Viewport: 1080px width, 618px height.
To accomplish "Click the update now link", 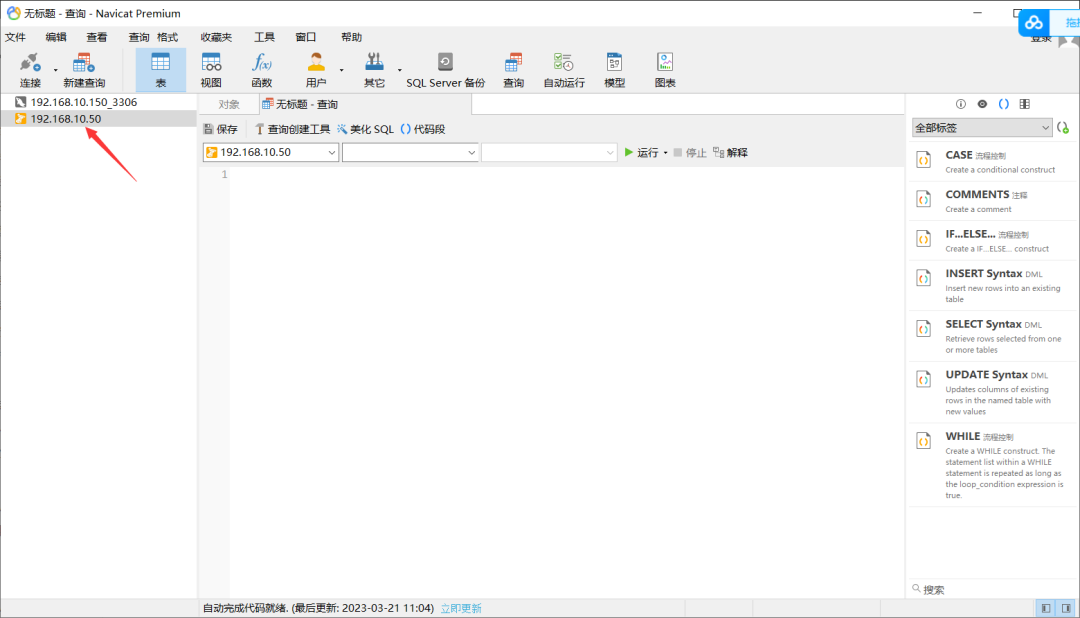I will coord(461,608).
